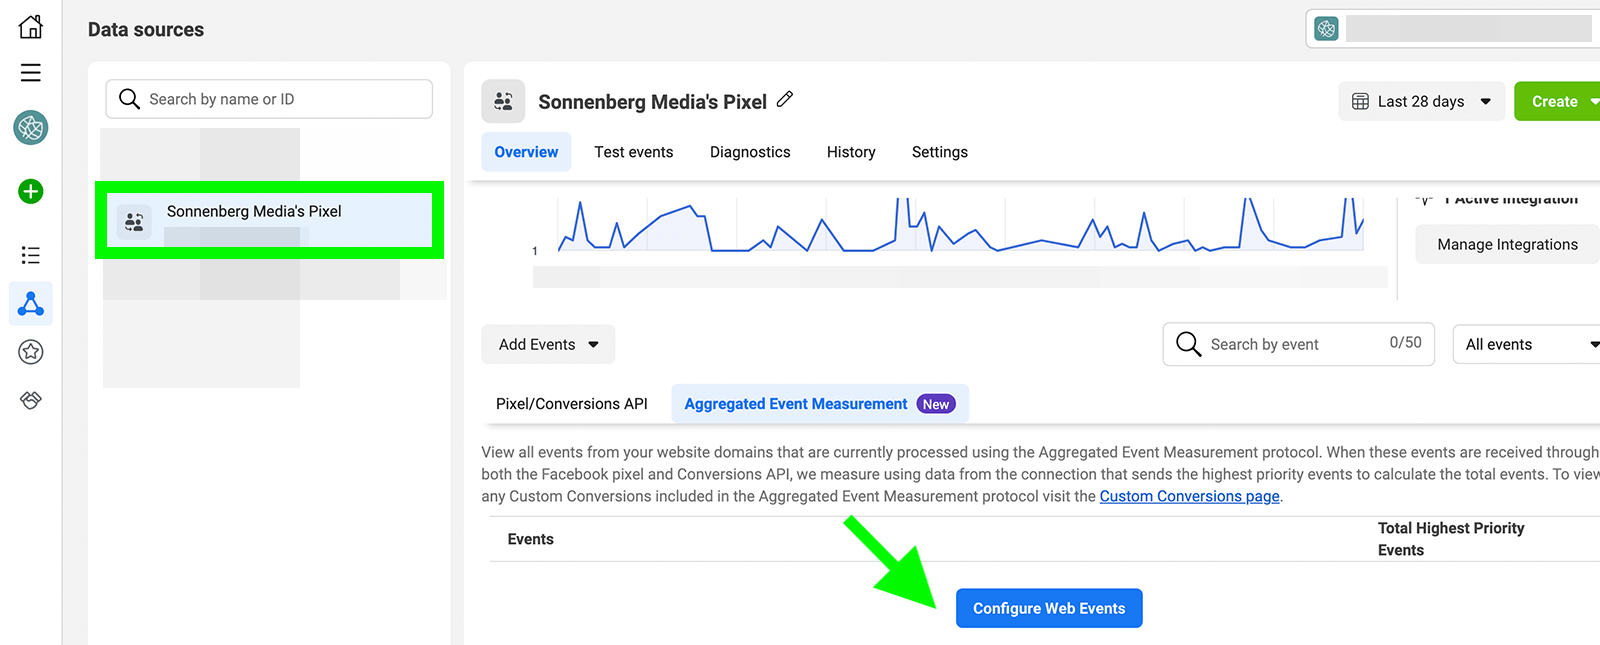Screen dimensions: 1600x645
Task: Click the Events column header
Action: click(x=530, y=539)
